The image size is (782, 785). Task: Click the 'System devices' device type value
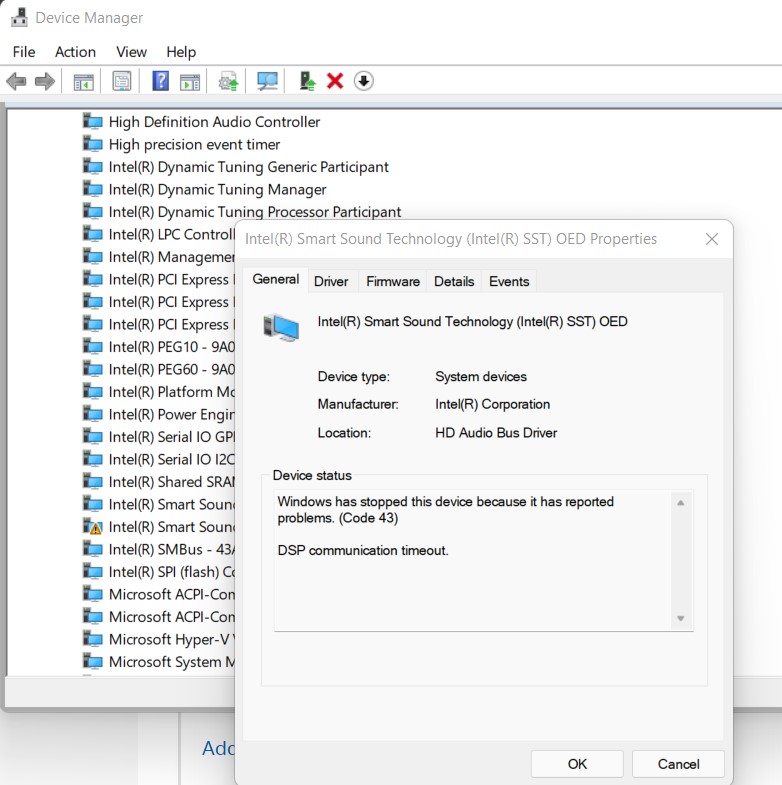pos(481,376)
